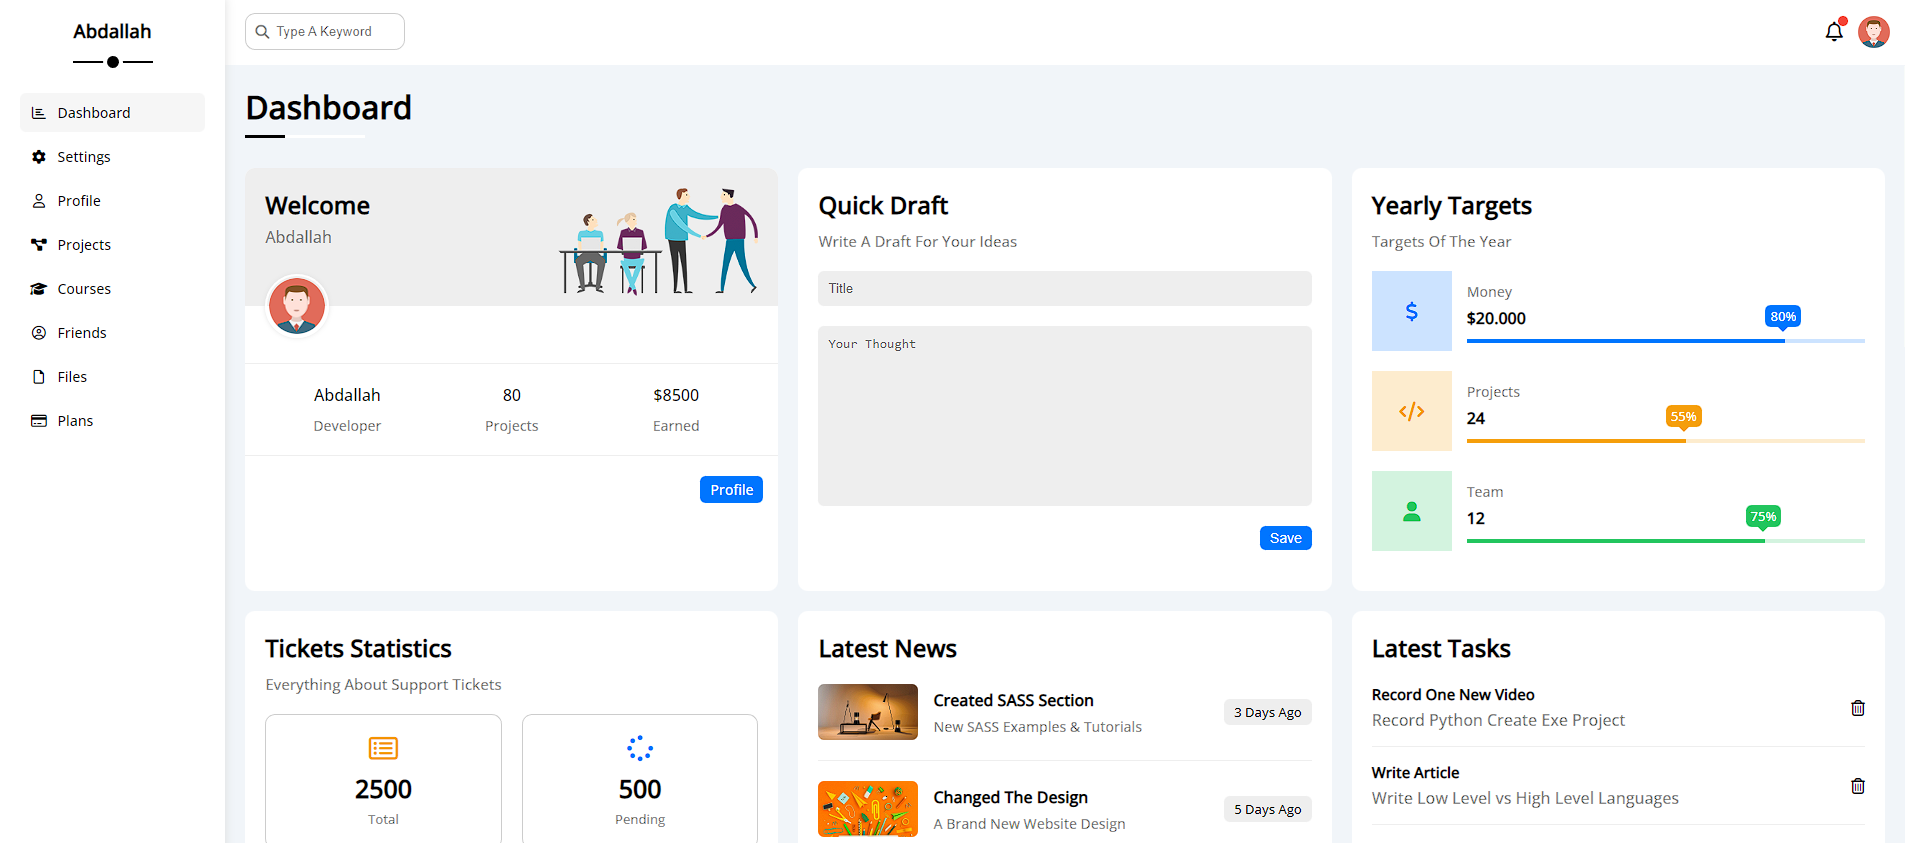Click the 55% projects badge
The height and width of the screenshot is (843, 1905).
coord(1684,417)
